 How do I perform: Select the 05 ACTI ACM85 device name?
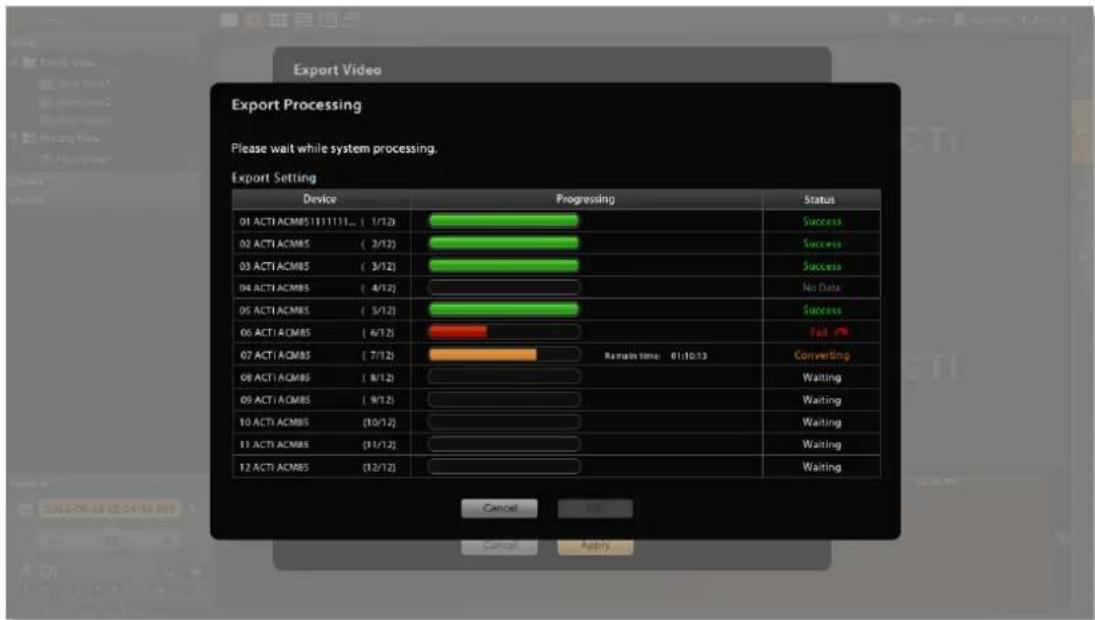274,310
